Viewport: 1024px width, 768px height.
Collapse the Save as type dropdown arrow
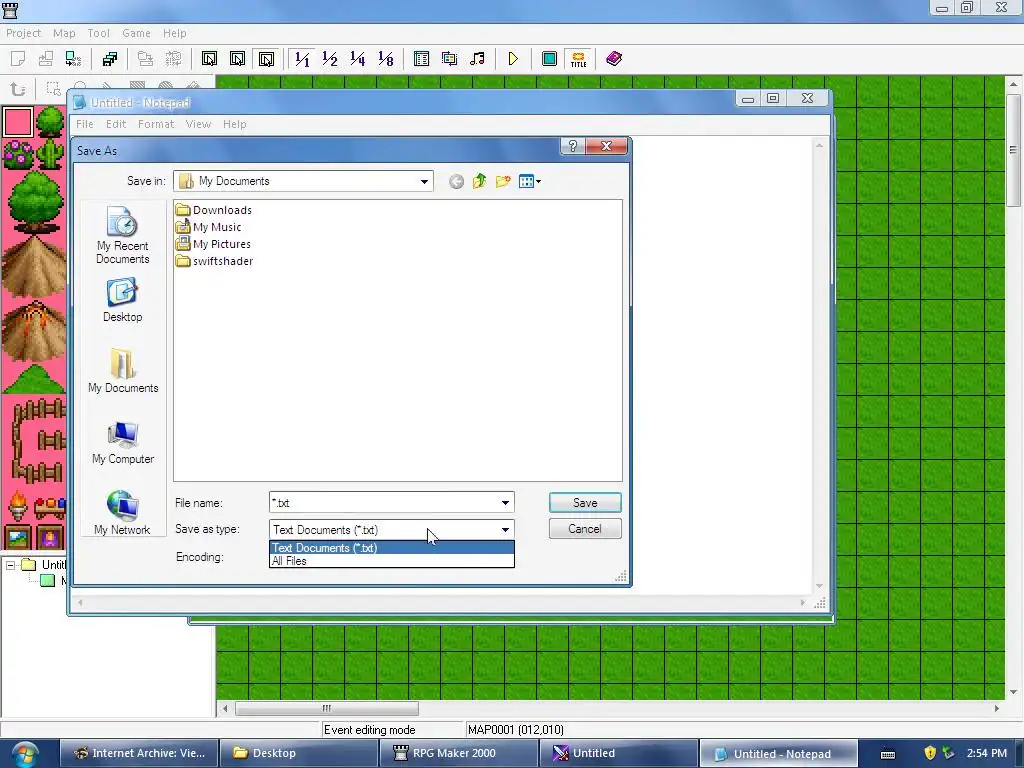[x=505, y=530]
